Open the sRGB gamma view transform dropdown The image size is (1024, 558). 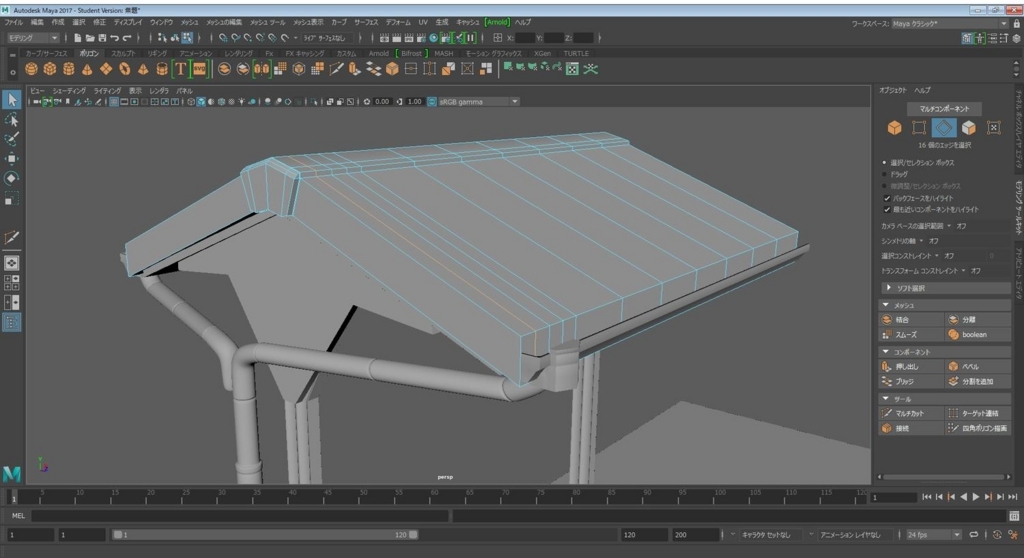478,102
